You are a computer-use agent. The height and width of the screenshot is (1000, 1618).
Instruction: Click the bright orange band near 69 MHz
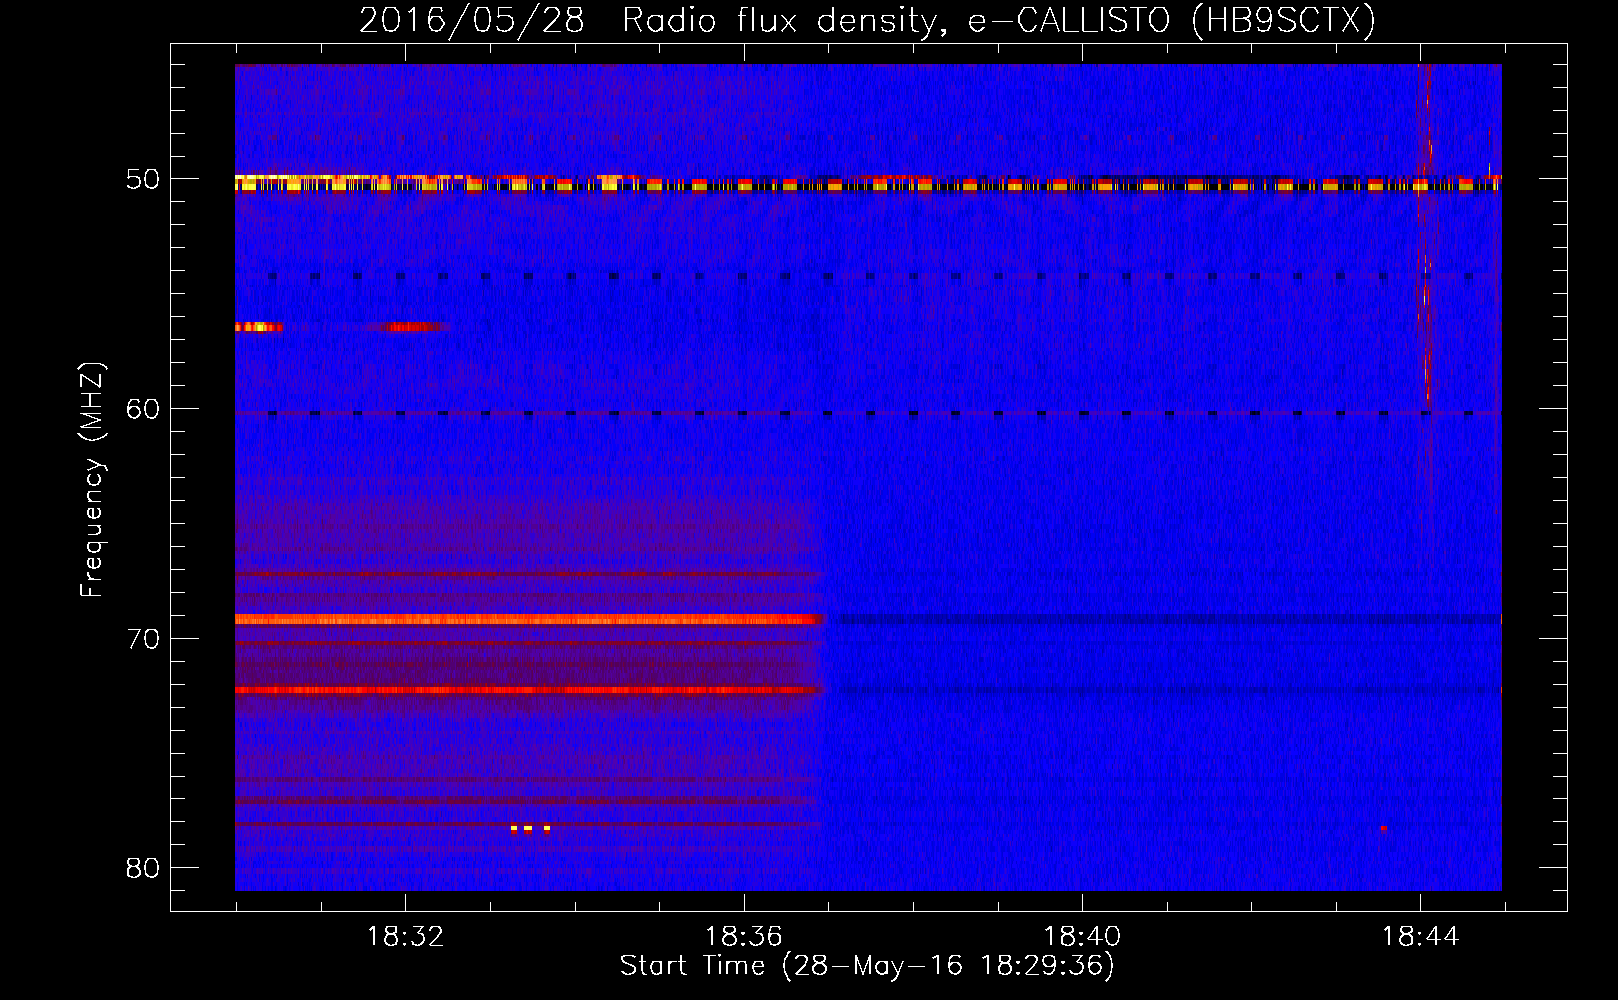(x=528, y=620)
